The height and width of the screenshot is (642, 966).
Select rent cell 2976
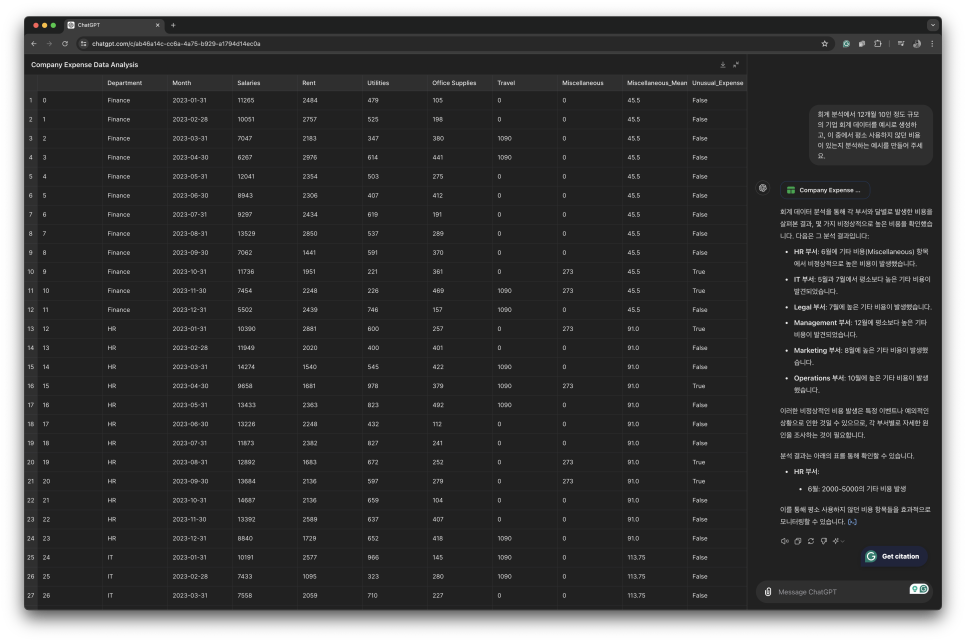(x=330, y=158)
